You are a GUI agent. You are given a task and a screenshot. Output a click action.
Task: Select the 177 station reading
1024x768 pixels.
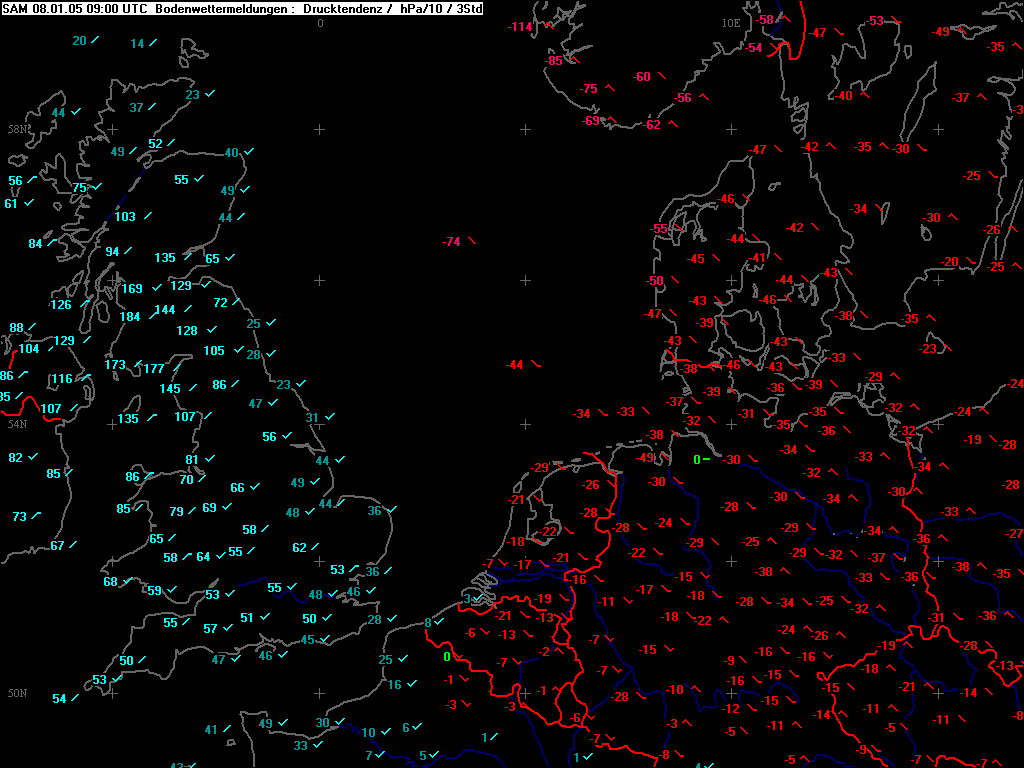point(154,369)
